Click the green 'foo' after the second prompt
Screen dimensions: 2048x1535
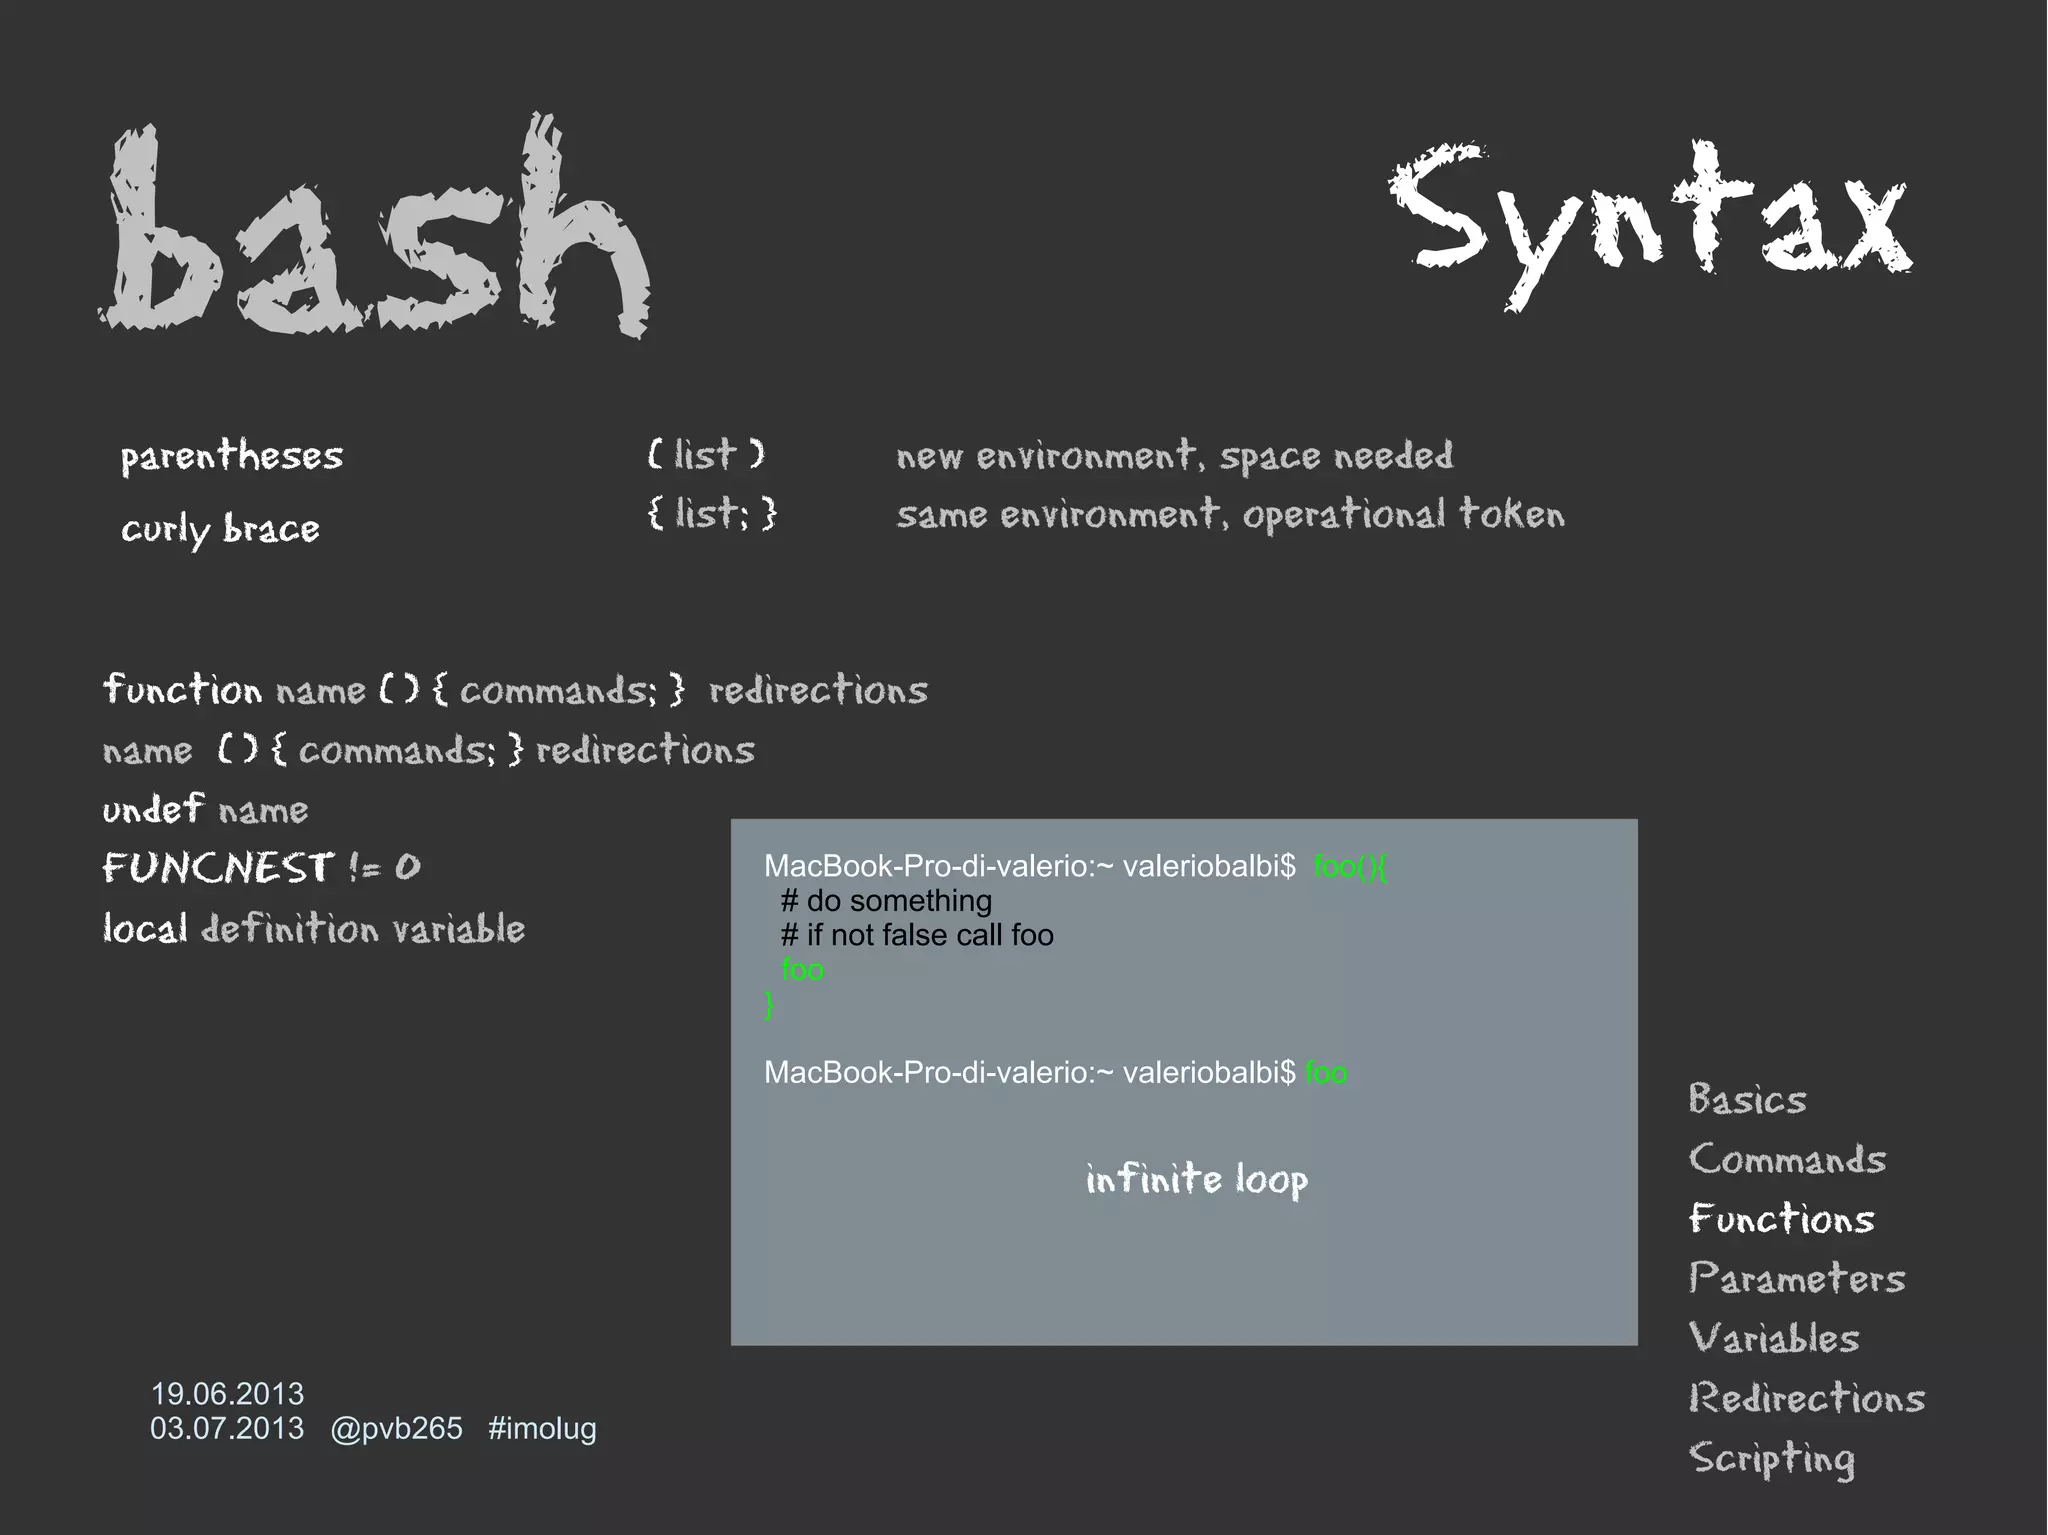coord(1326,1073)
